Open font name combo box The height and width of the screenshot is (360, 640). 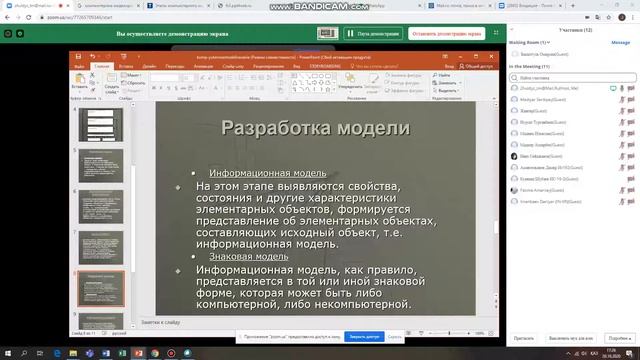164,78
